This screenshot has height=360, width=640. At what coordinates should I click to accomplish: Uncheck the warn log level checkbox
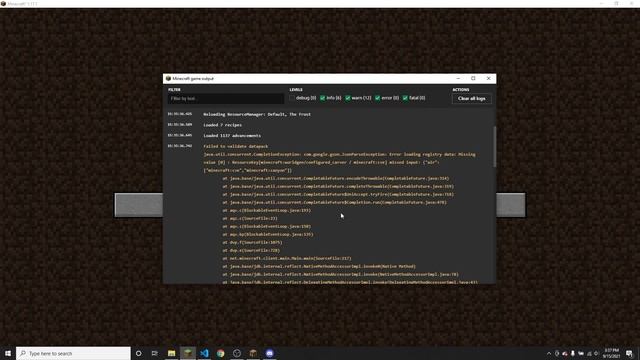[348, 98]
